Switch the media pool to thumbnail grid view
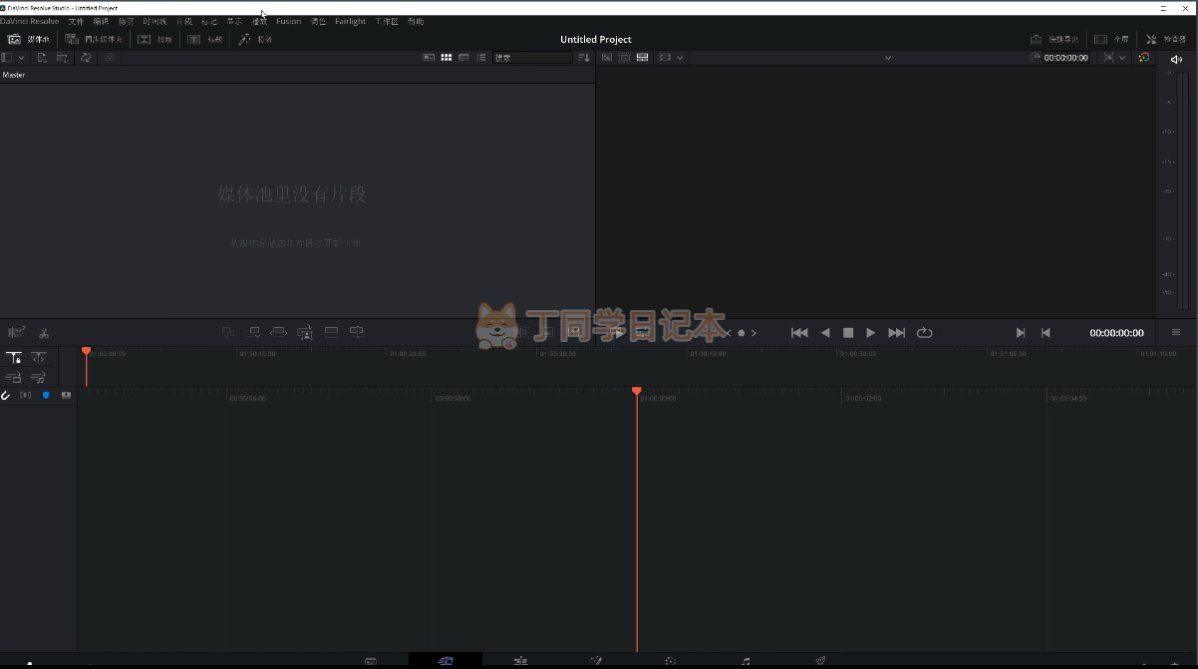The height and width of the screenshot is (669, 1198). pos(446,58)
